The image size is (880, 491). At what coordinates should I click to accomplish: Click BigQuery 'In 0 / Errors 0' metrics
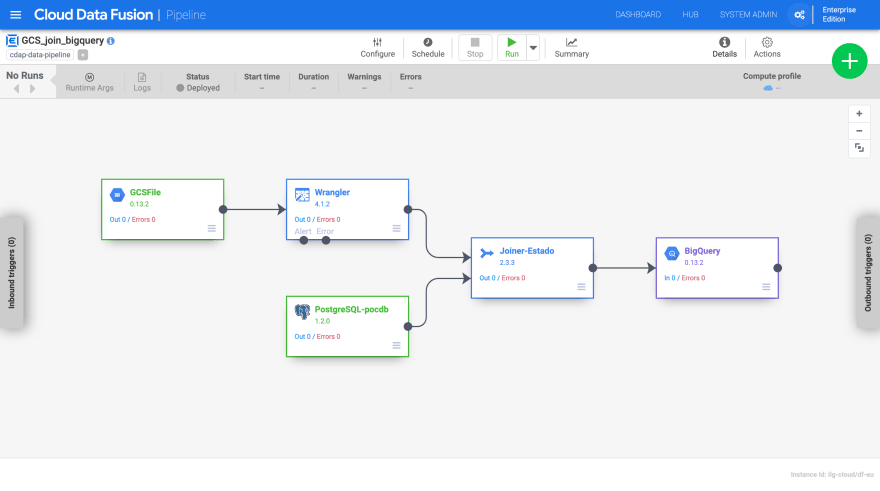(x=685, y=278)
